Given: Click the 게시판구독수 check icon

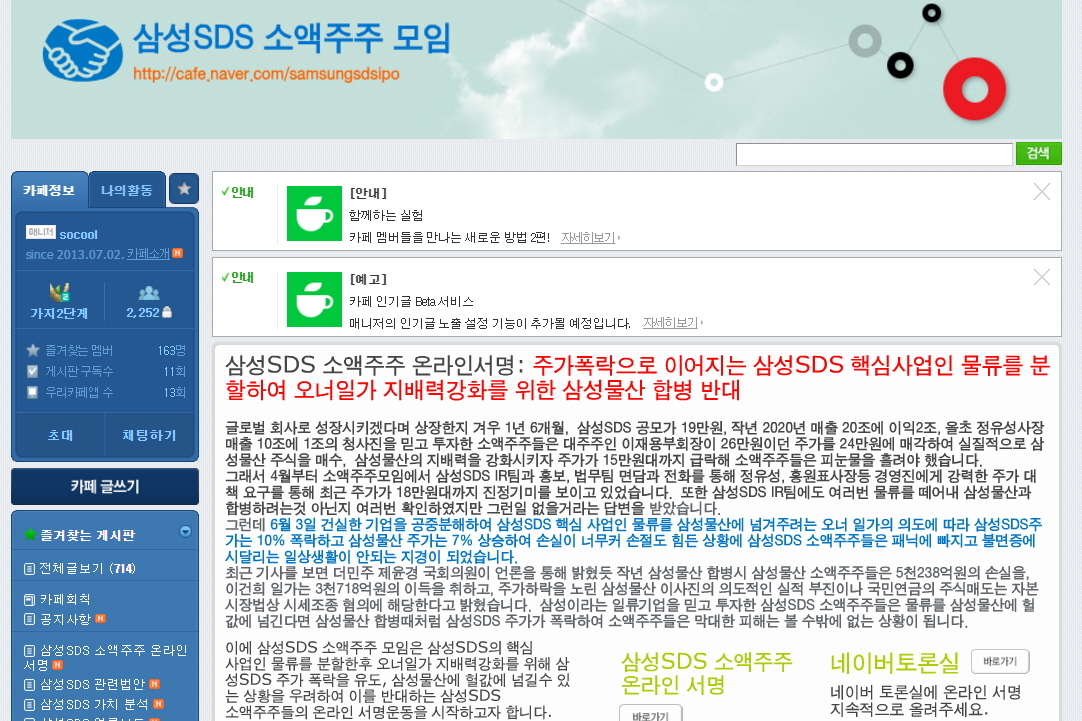Looking at the screenshot, I should (32, 371).
